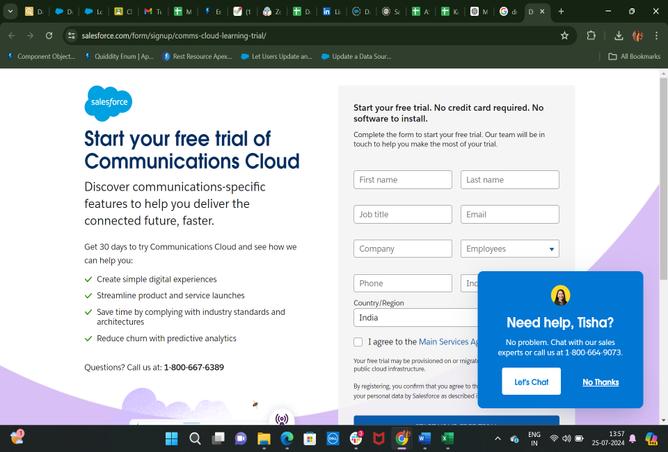Open the Let Users Update bookmark

277,56
